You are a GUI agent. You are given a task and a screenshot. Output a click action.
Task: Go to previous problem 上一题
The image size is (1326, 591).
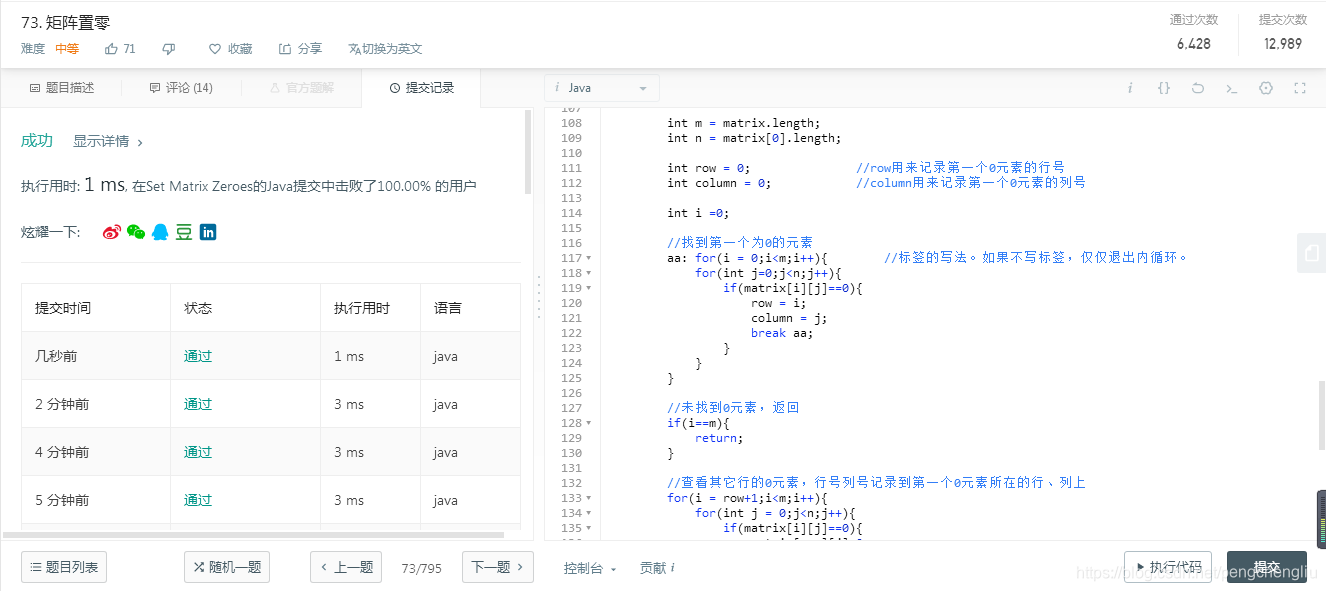click(x=346, y=567)
